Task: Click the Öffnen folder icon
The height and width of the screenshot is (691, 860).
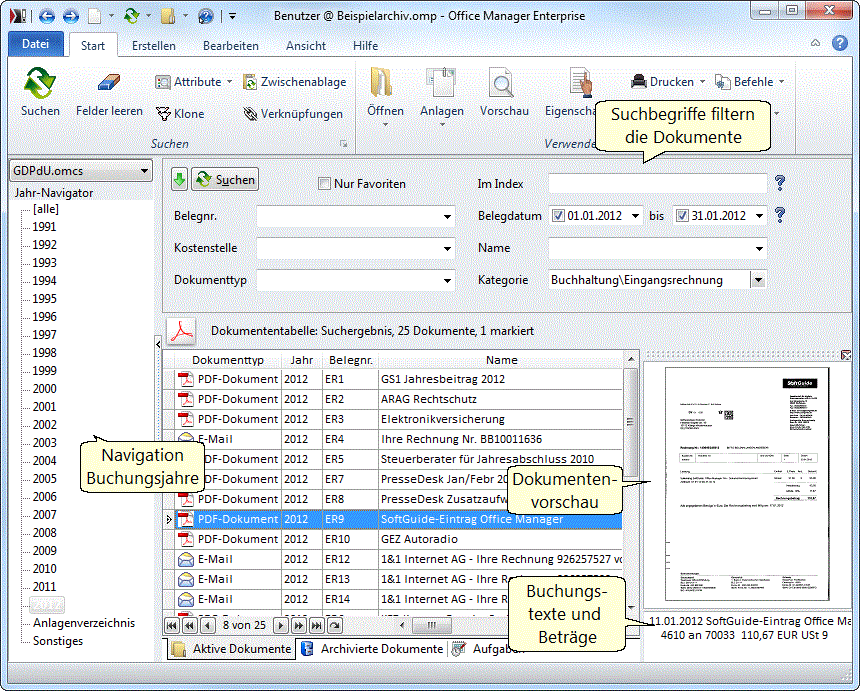Action: (382, 82)
